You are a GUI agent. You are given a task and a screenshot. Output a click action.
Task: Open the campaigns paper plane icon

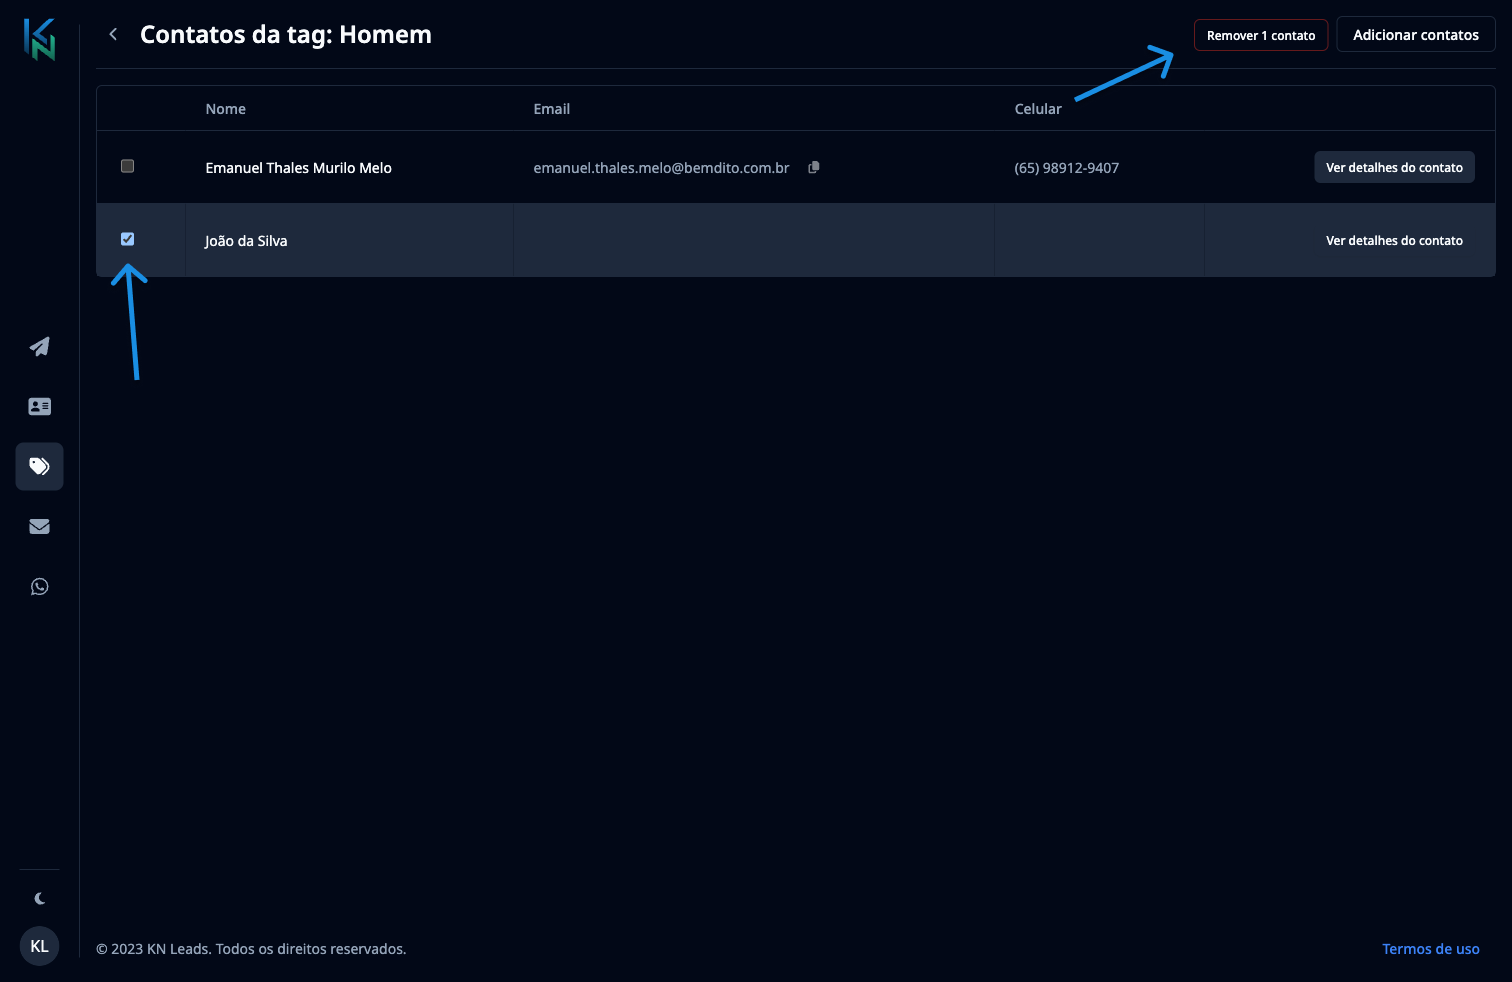tap(40, 347)
